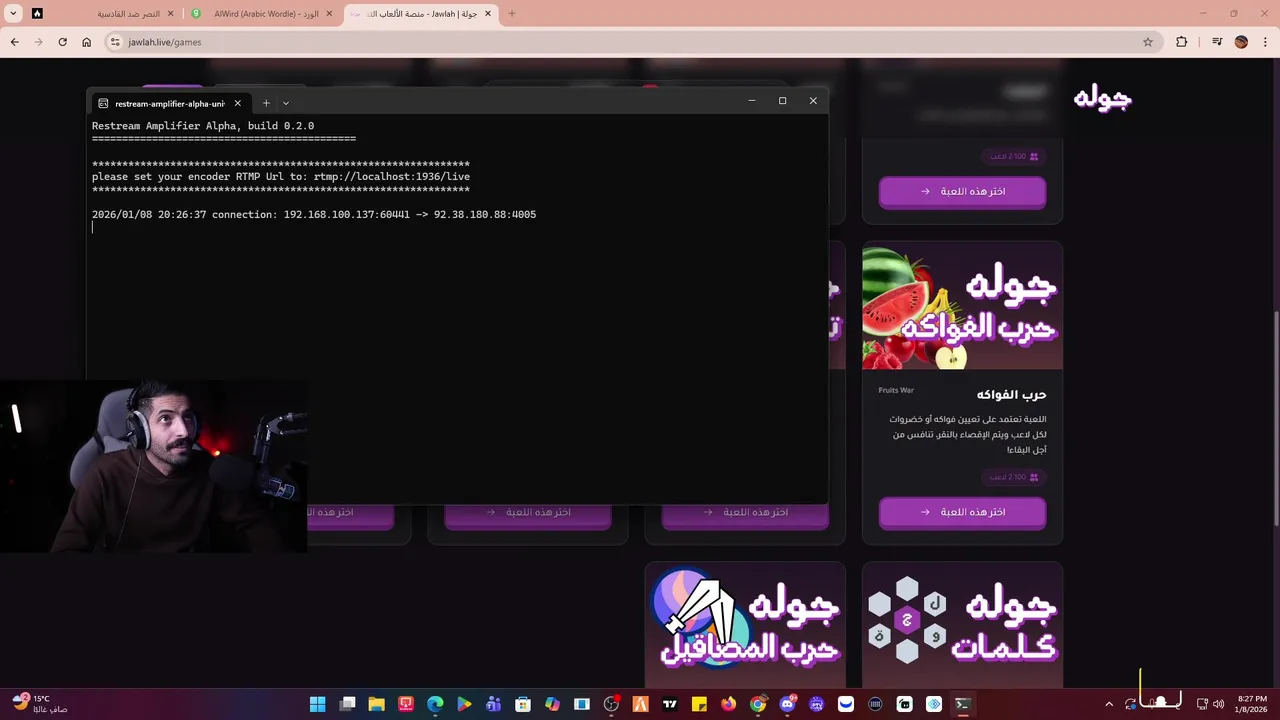Open Chrome's three-dot menu
The image size is (1280, 720).
point(1265,42)
